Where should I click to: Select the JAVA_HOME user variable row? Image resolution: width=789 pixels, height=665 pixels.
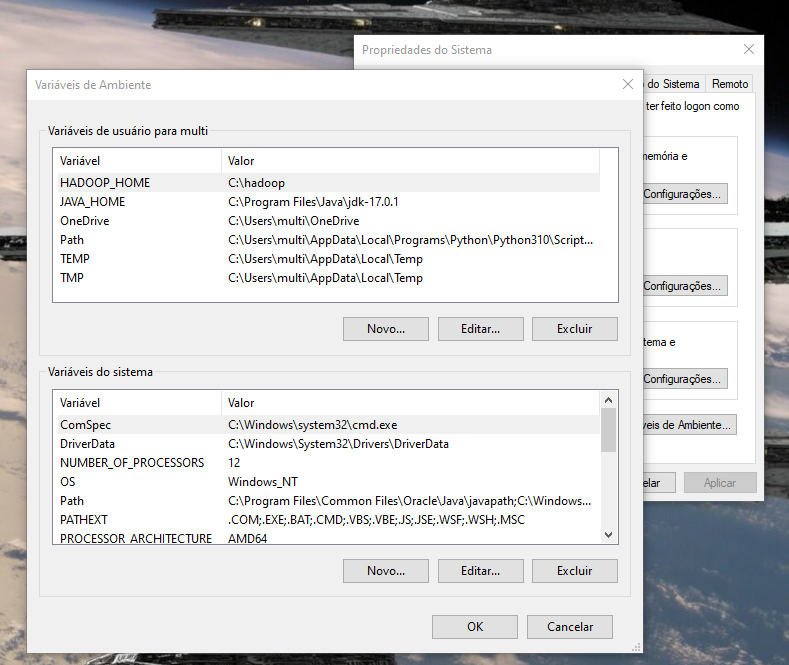point(329,202)
